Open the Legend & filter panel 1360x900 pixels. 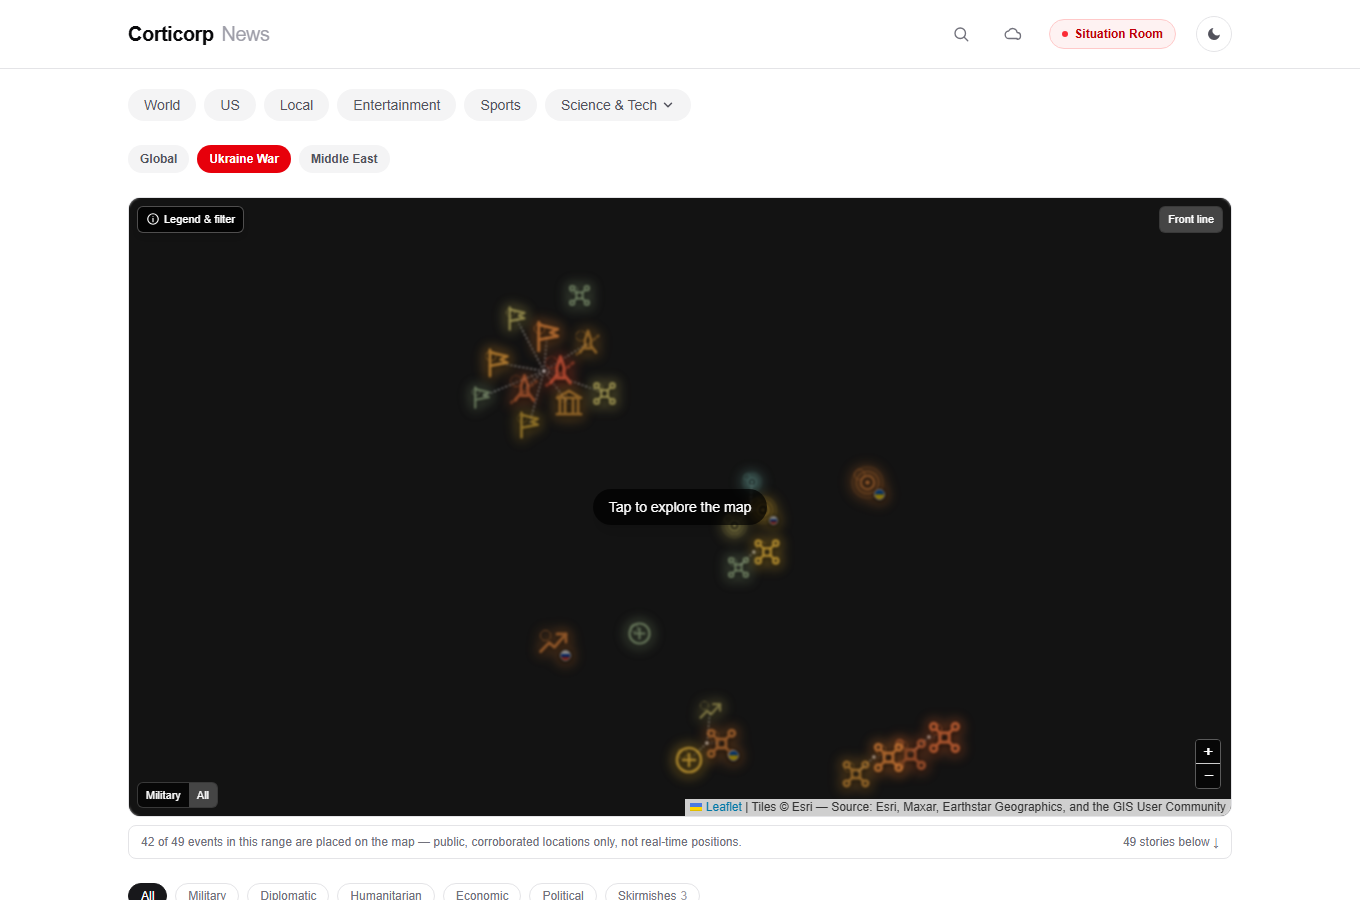(191, 219)
